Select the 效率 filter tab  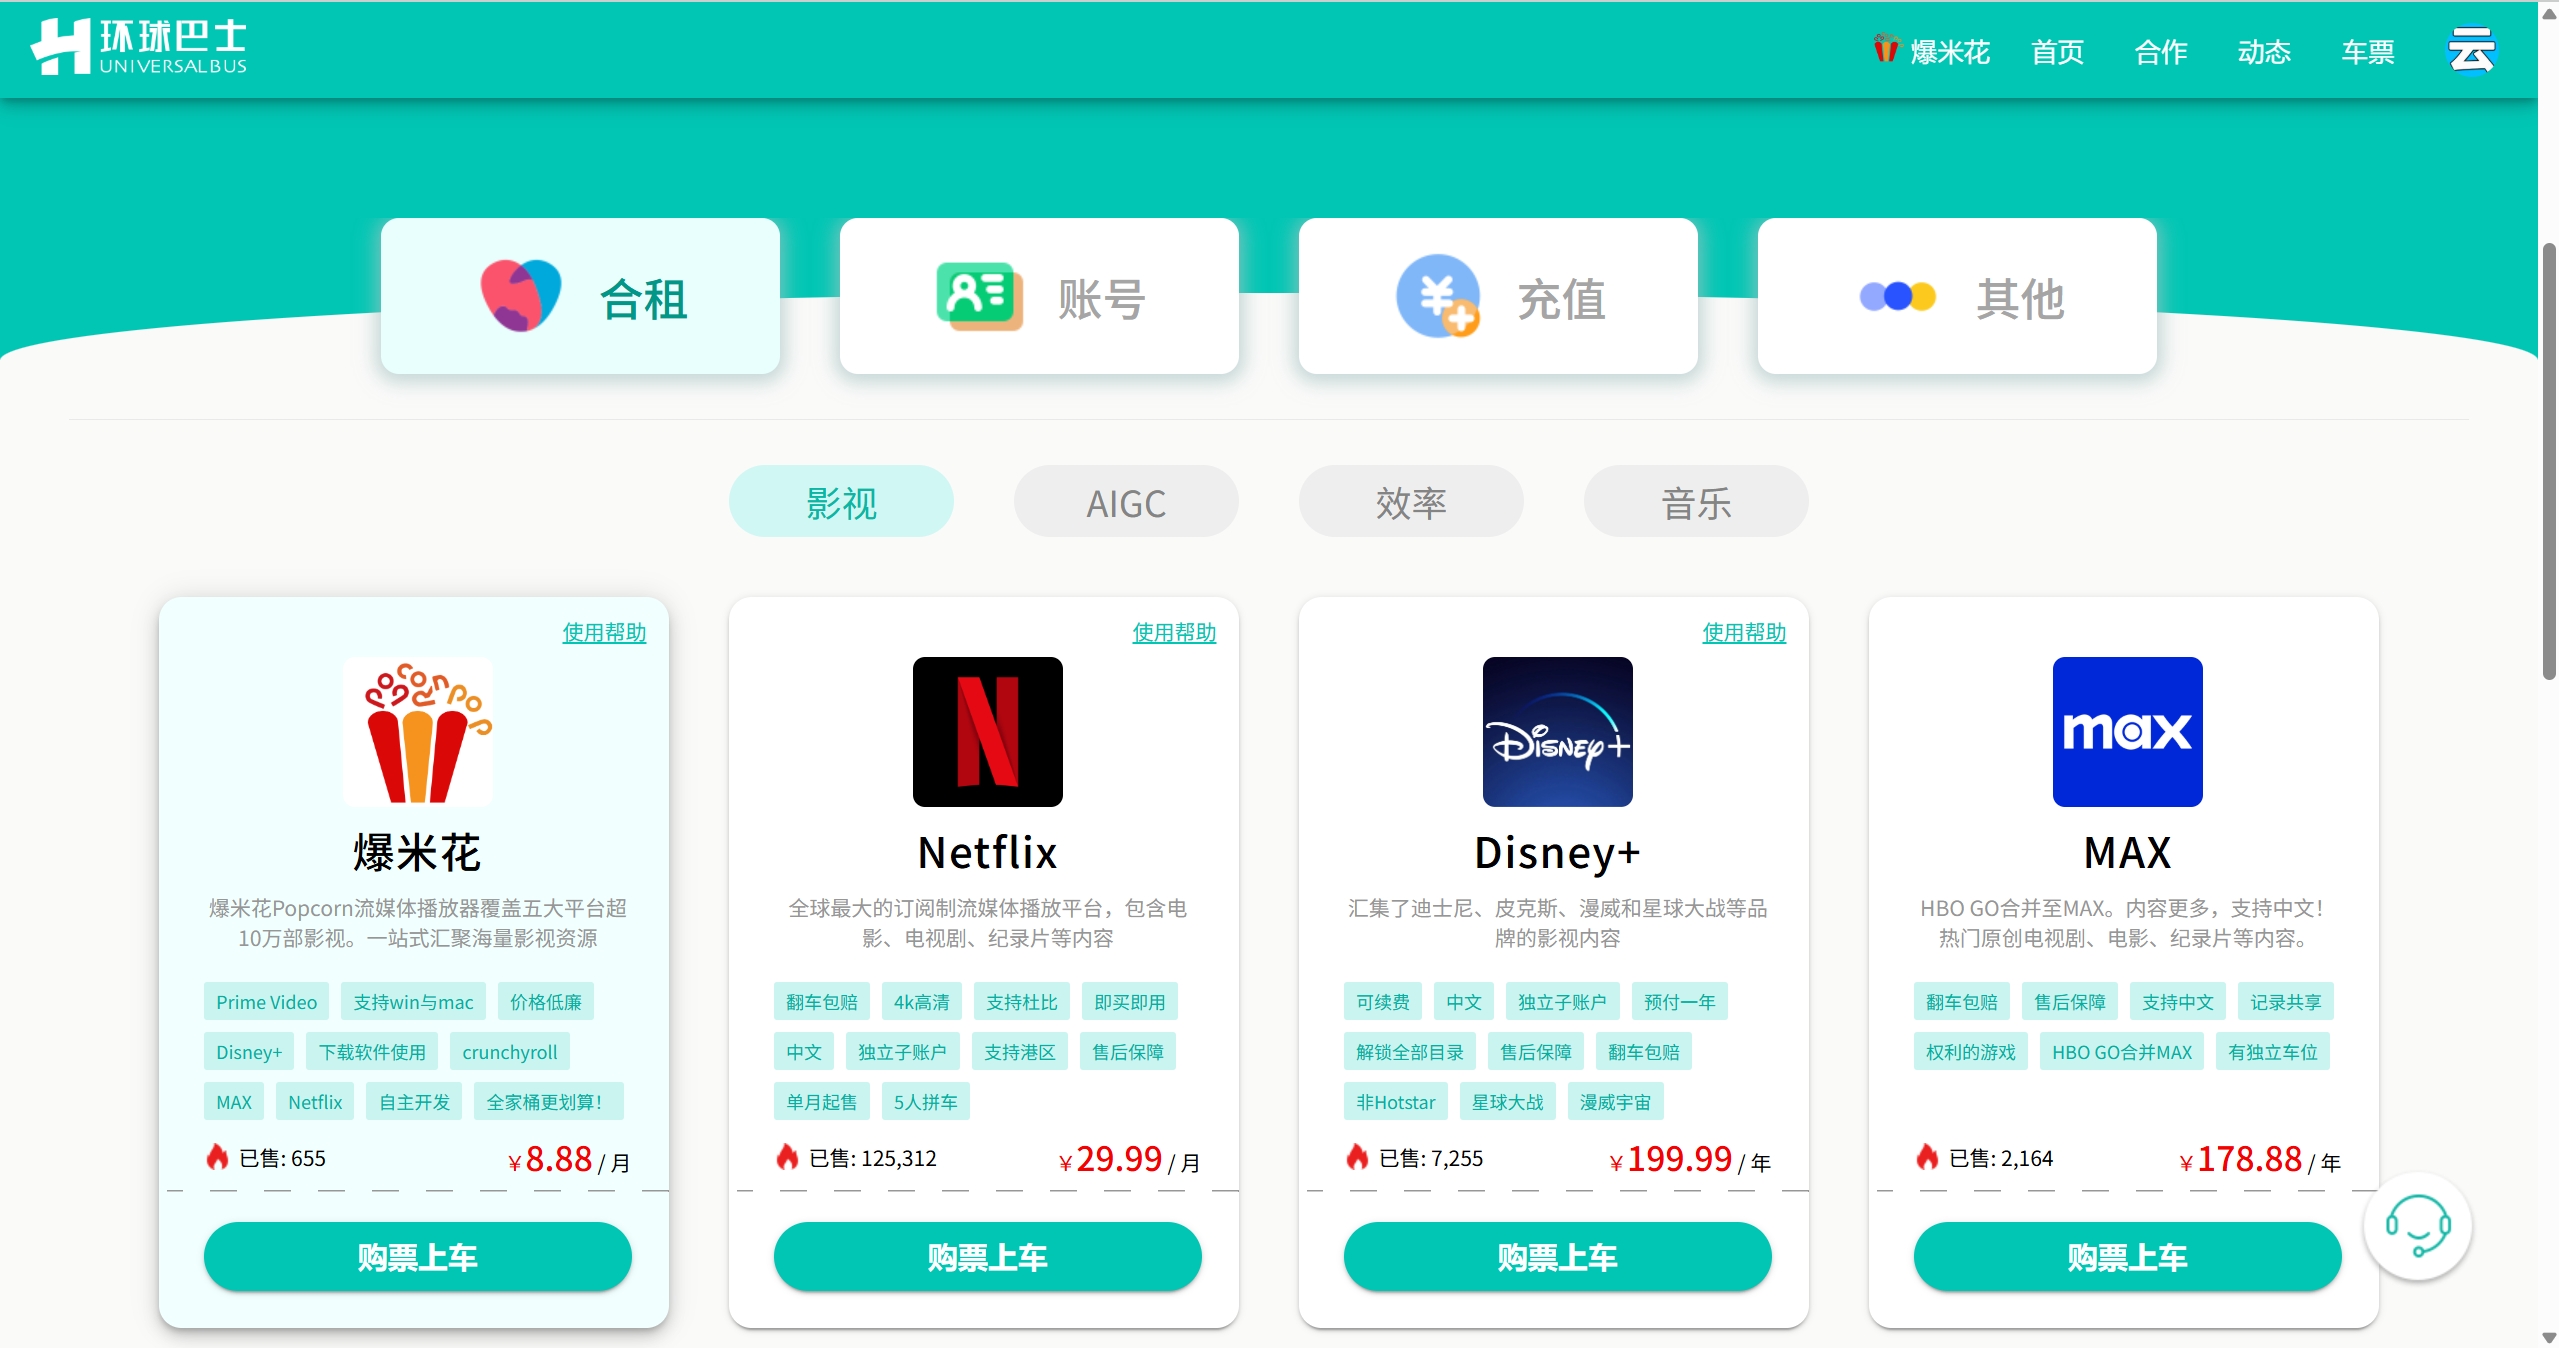pos(1411,502)
